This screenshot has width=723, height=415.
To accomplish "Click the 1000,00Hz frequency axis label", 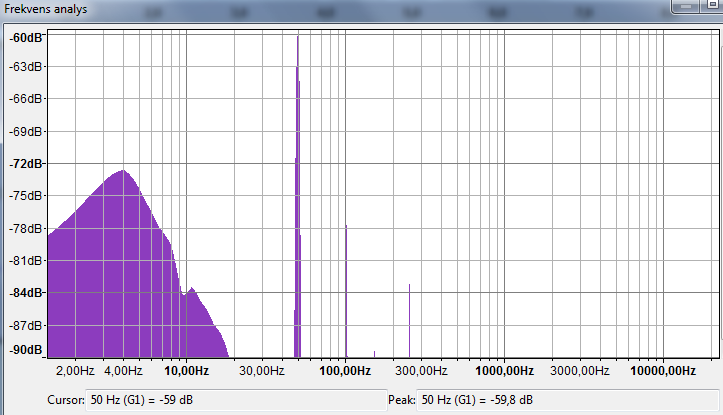I will tap(503, 371).
